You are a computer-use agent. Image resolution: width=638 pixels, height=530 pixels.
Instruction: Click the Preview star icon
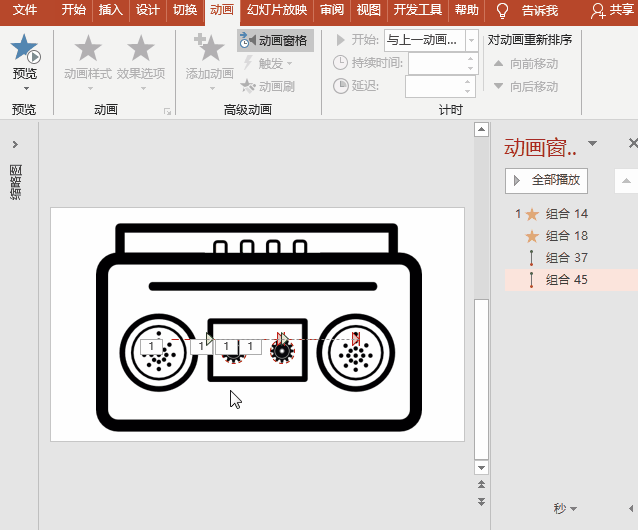tap(26, 49)
